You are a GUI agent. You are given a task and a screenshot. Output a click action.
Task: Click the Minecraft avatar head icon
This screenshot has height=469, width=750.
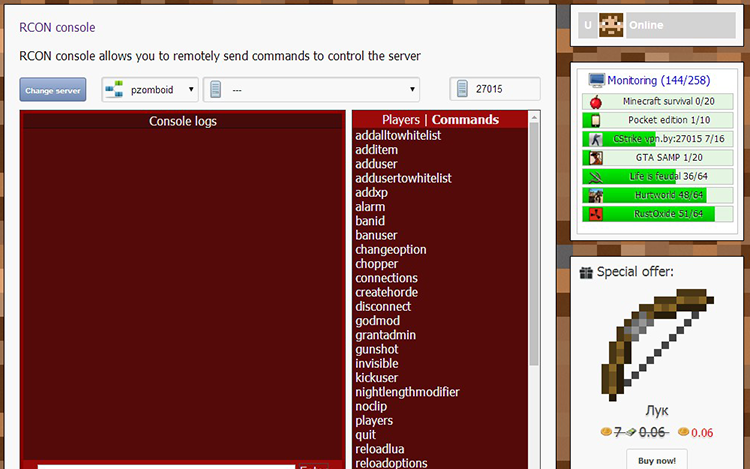[x=611, y=25]
